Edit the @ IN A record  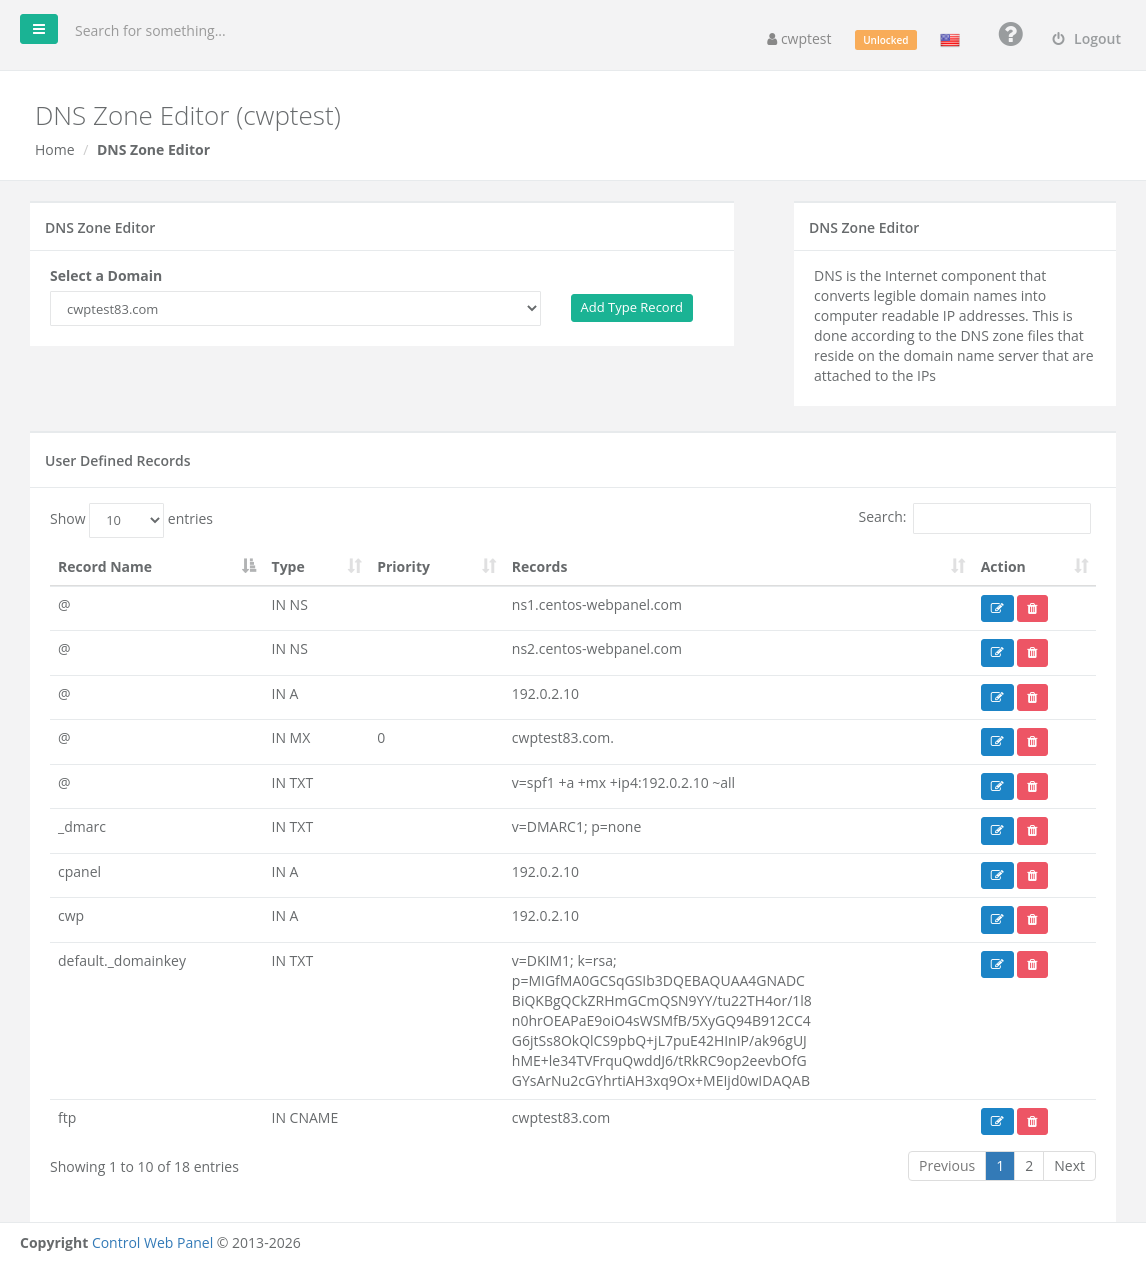997,697
